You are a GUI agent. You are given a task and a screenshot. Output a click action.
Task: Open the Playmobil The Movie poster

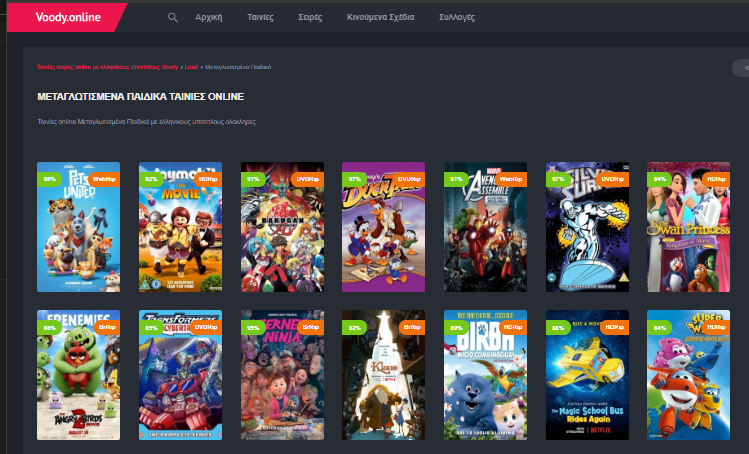(x=180, y=227)
